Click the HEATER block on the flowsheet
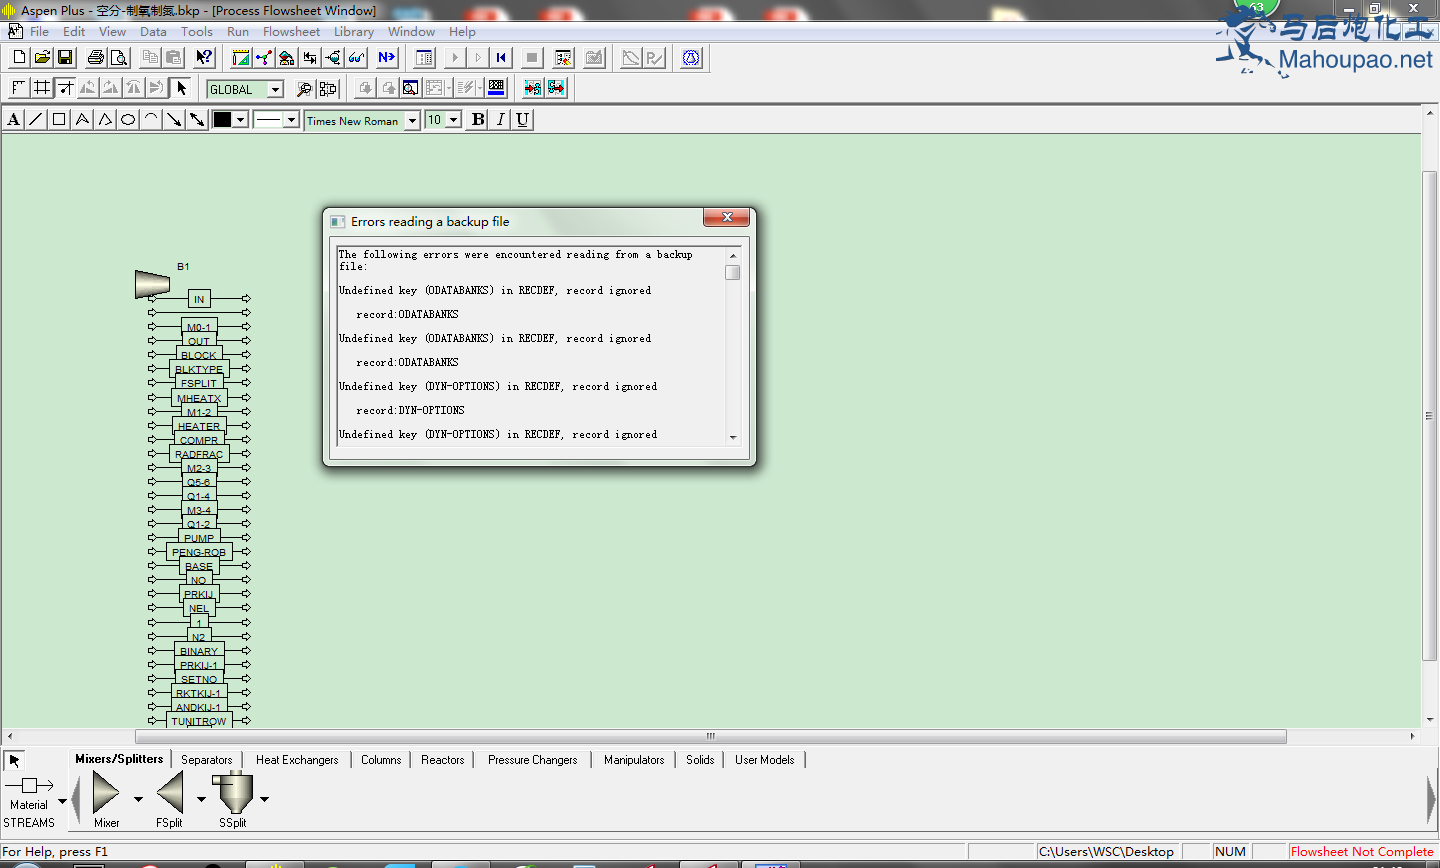 click(x=199, y=426)
